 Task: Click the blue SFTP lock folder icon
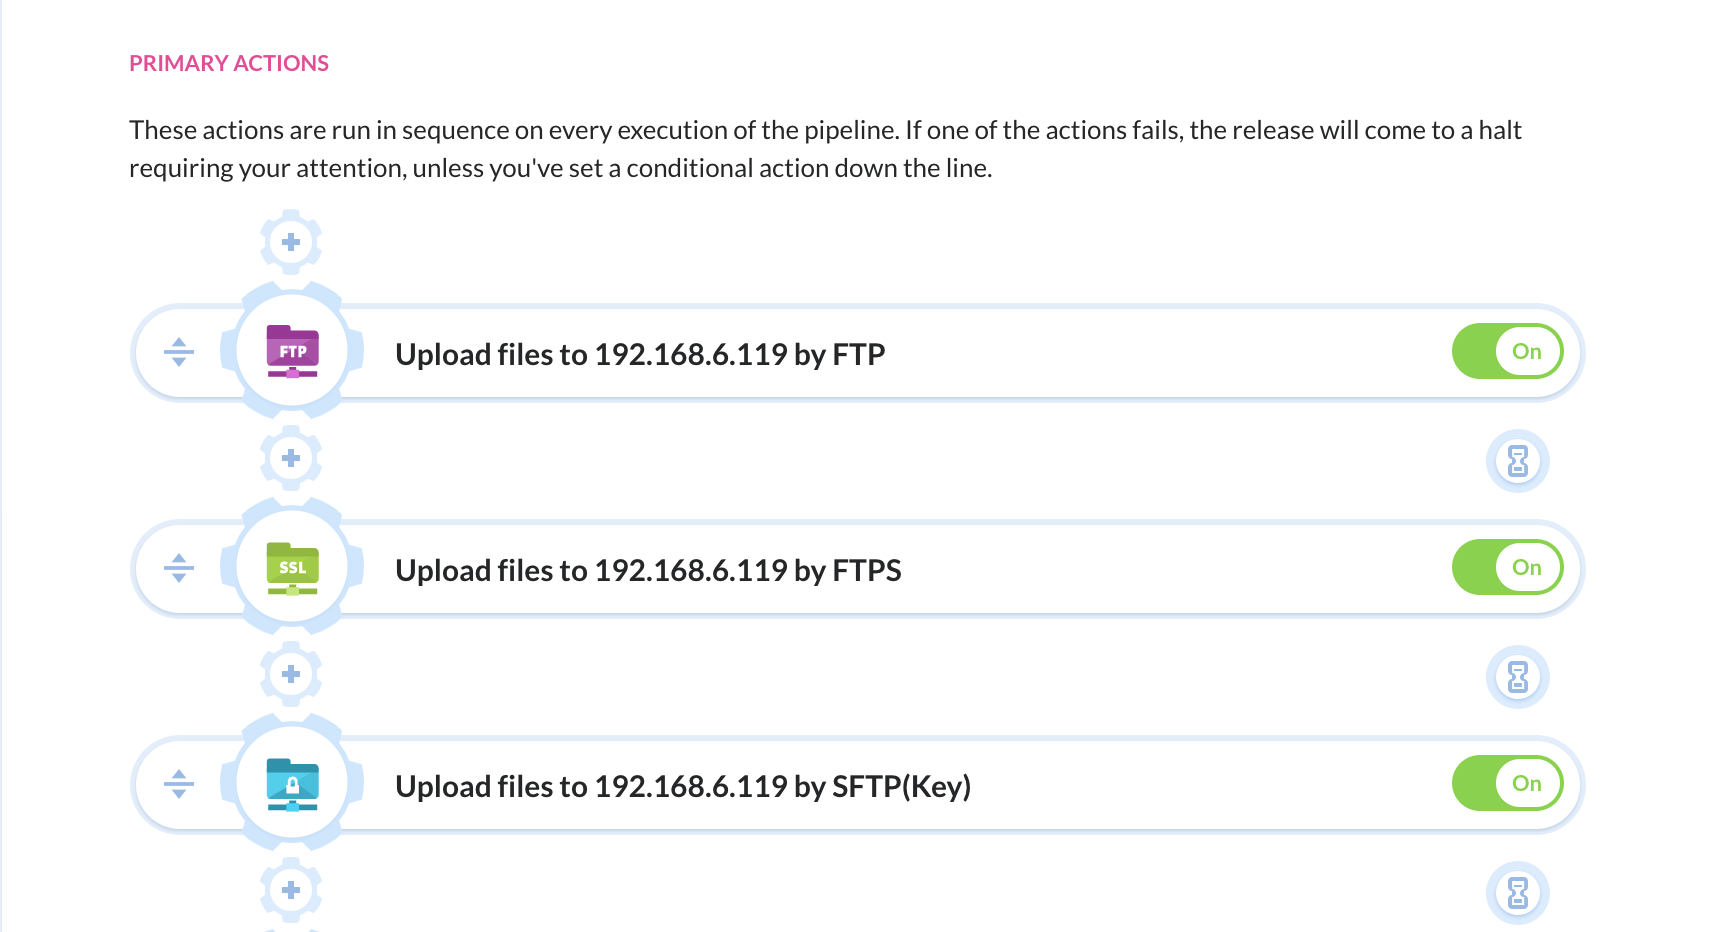[x=292, y=784]
